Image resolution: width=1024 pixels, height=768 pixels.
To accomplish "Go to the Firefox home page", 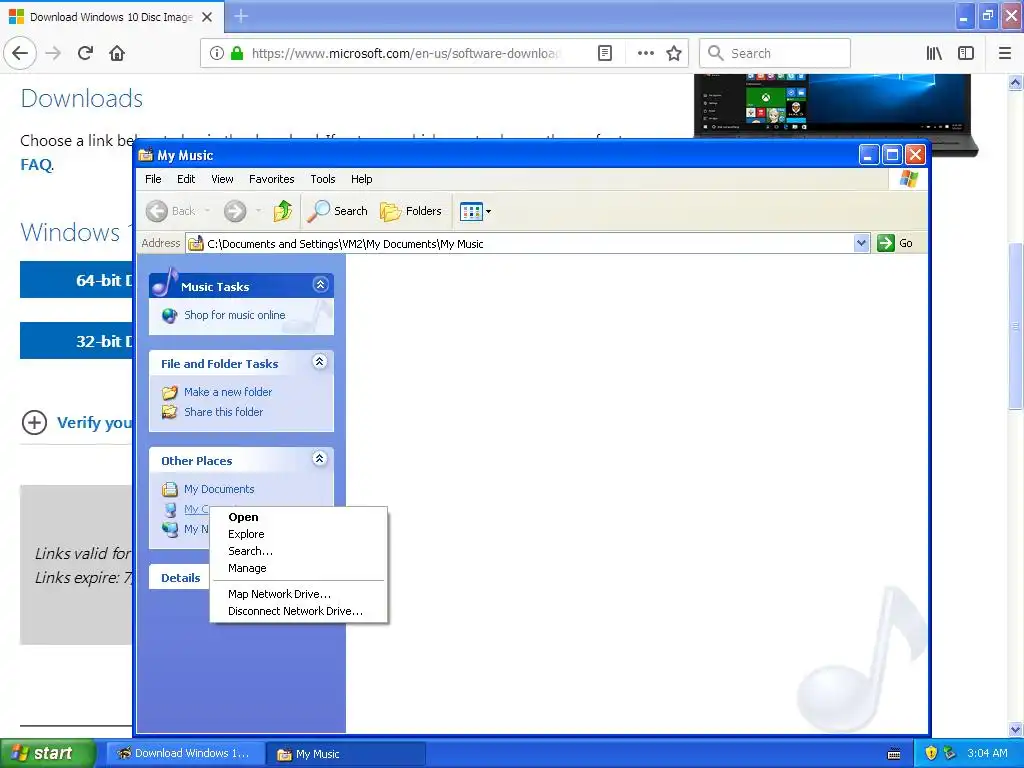I will coord(117,53).
